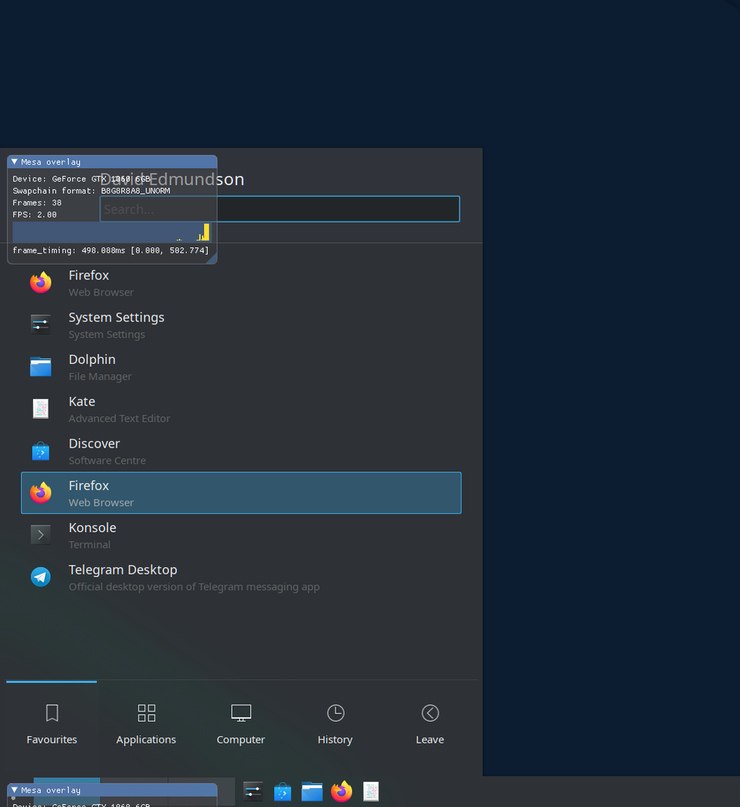The width and height of the screenshot is (740, 807).
Task: Click the 'Frames: 38' overlay text
Action: [x=37, y=203]
